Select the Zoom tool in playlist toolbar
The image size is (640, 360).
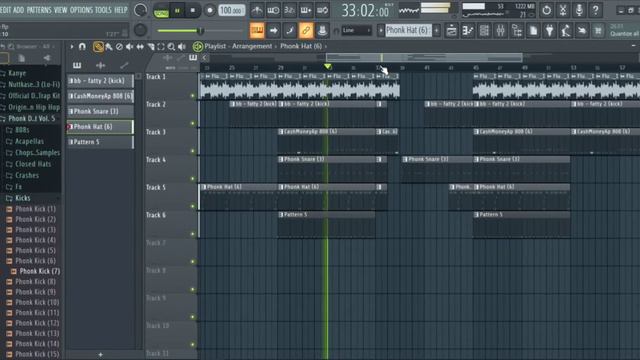click(x=171, y=47)
